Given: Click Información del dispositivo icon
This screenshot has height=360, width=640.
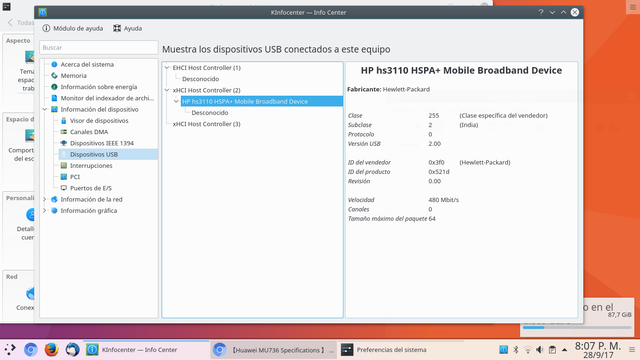Looking at the screenshot, I should tap(54, 109).
